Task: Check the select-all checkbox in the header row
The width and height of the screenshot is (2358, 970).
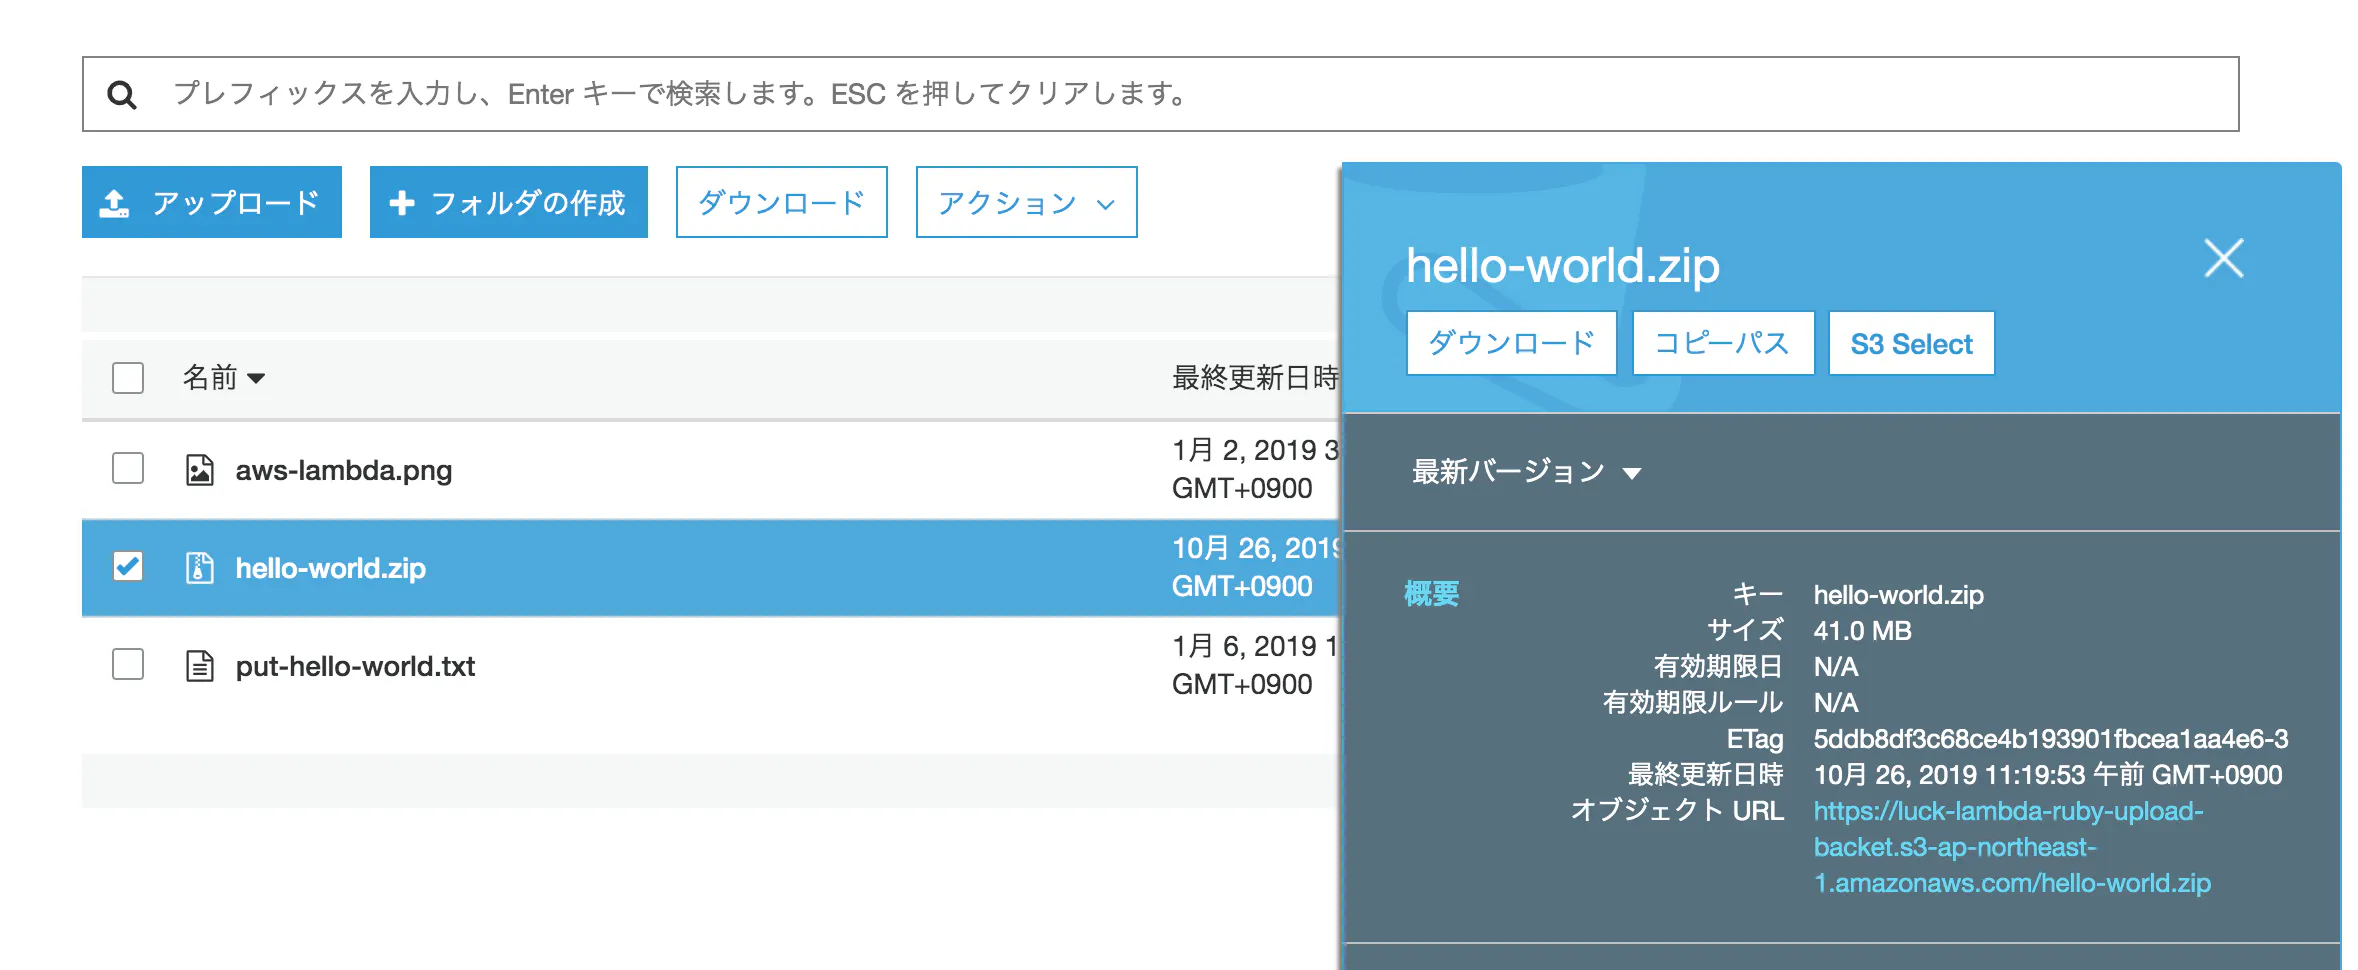Action: 127,378
